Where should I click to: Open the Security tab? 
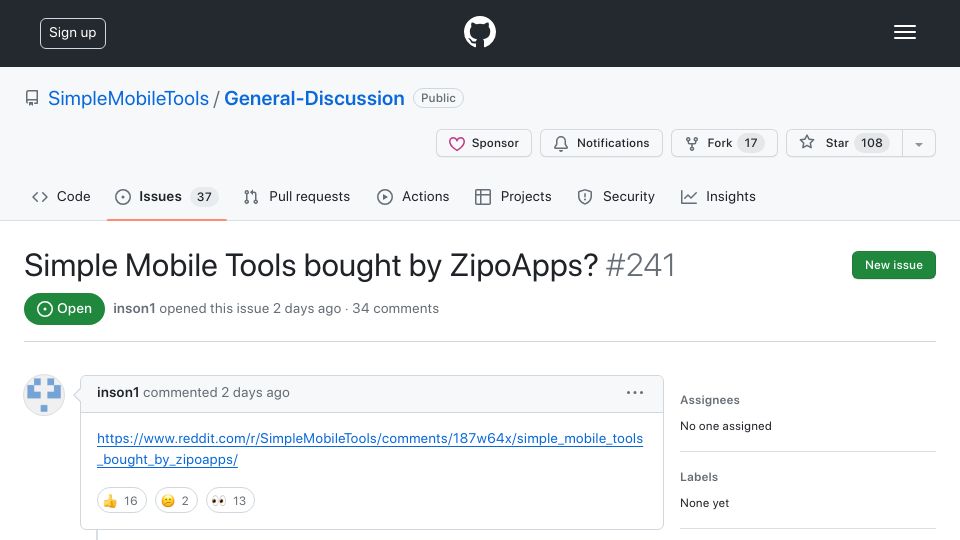click(616, 197)
